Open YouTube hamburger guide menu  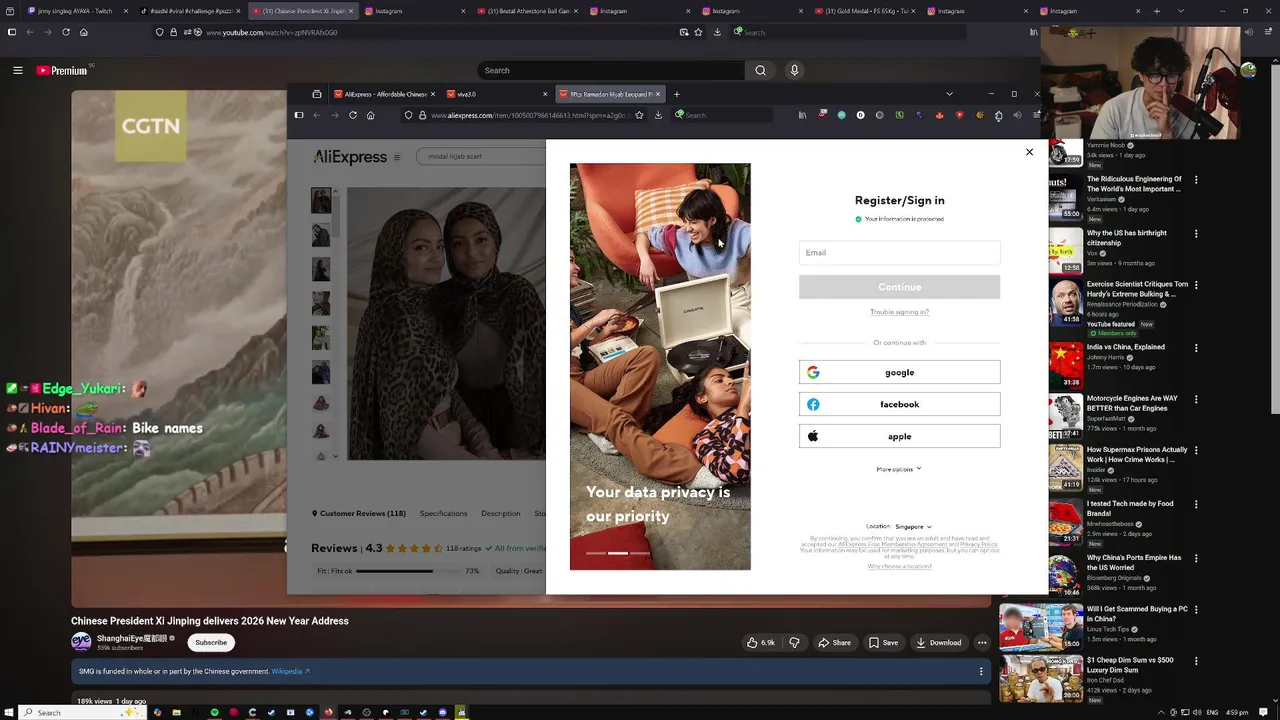(x=17, y=70)
